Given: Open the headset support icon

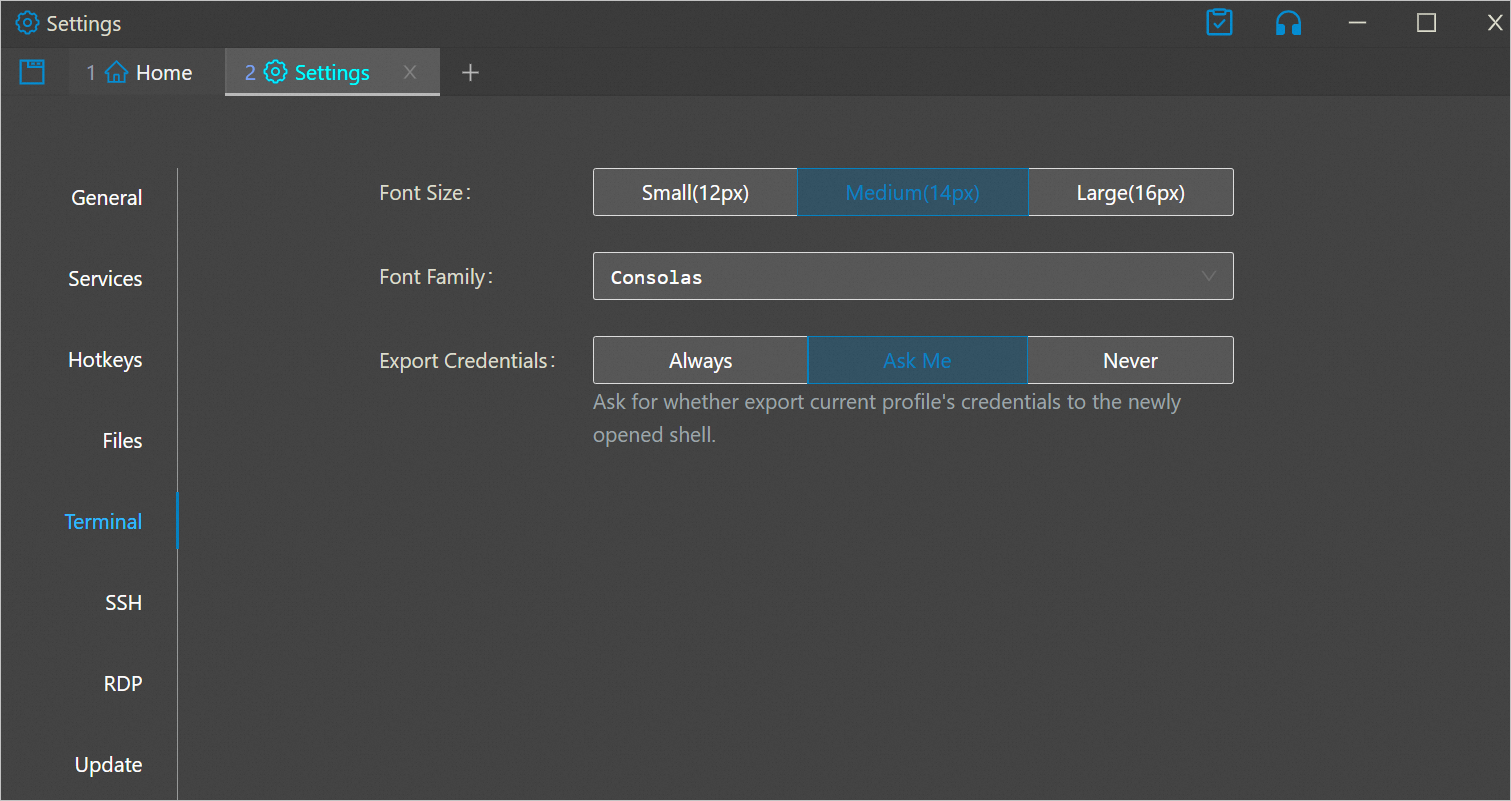Looking at the screenshot, I should tap(1288, 23).
